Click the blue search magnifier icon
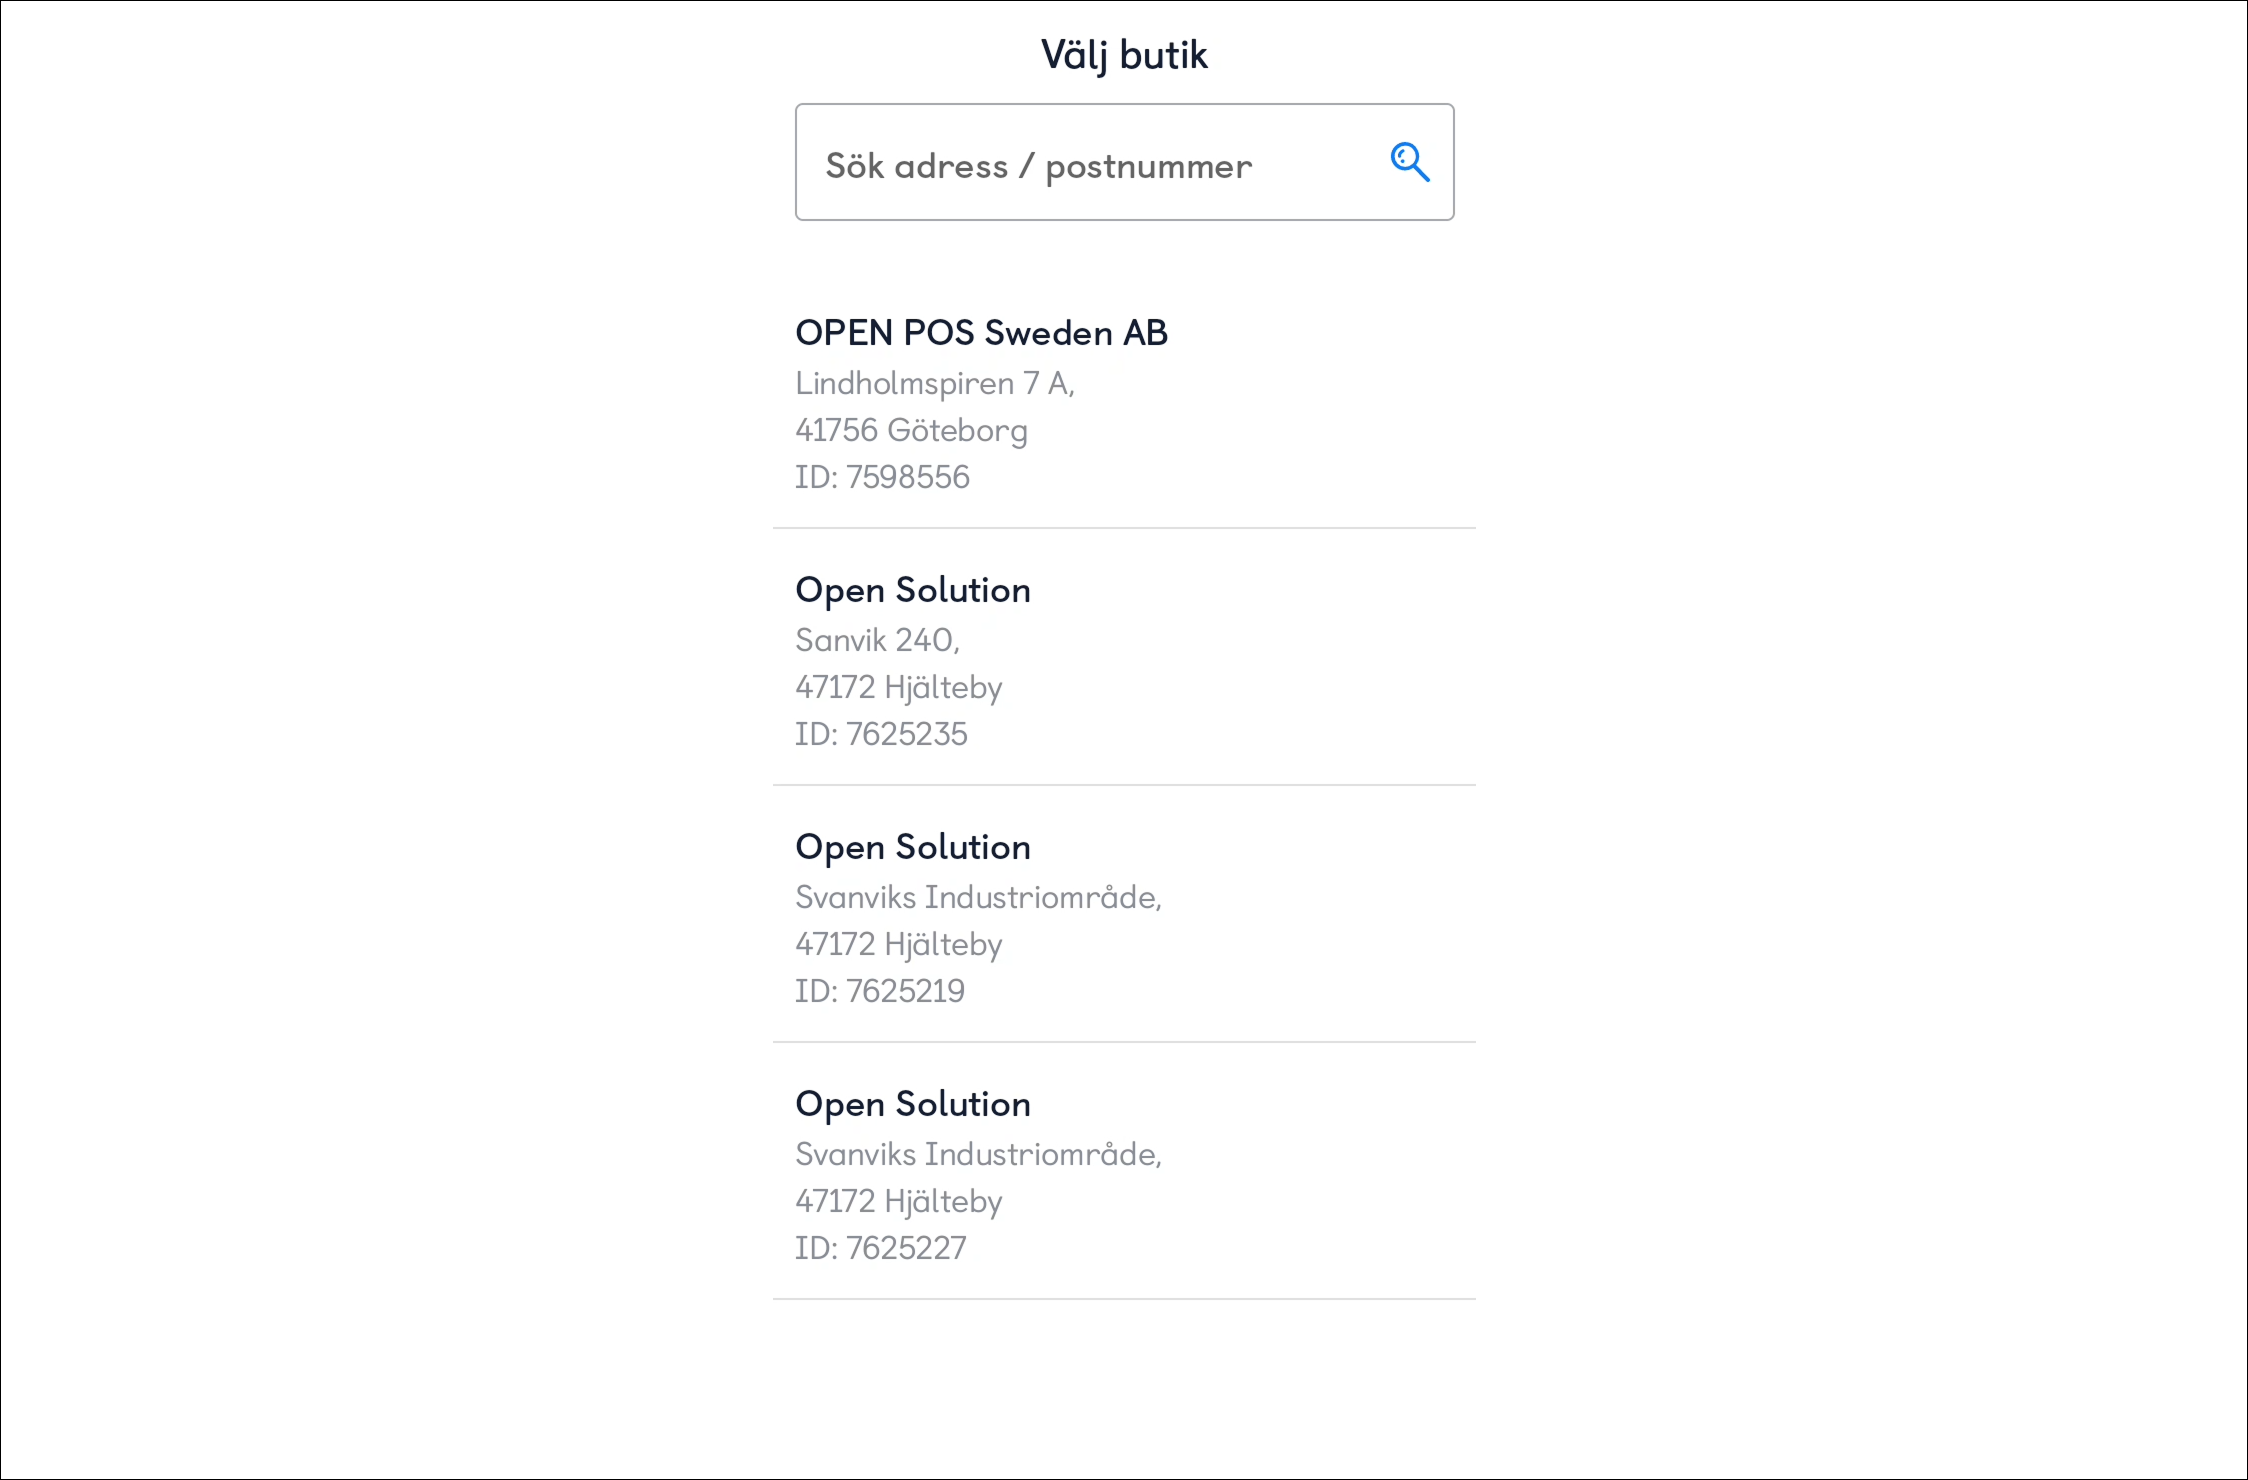Viewport: 2248px width, 1480px height. pyautogui.click(x=1410, y=162)
